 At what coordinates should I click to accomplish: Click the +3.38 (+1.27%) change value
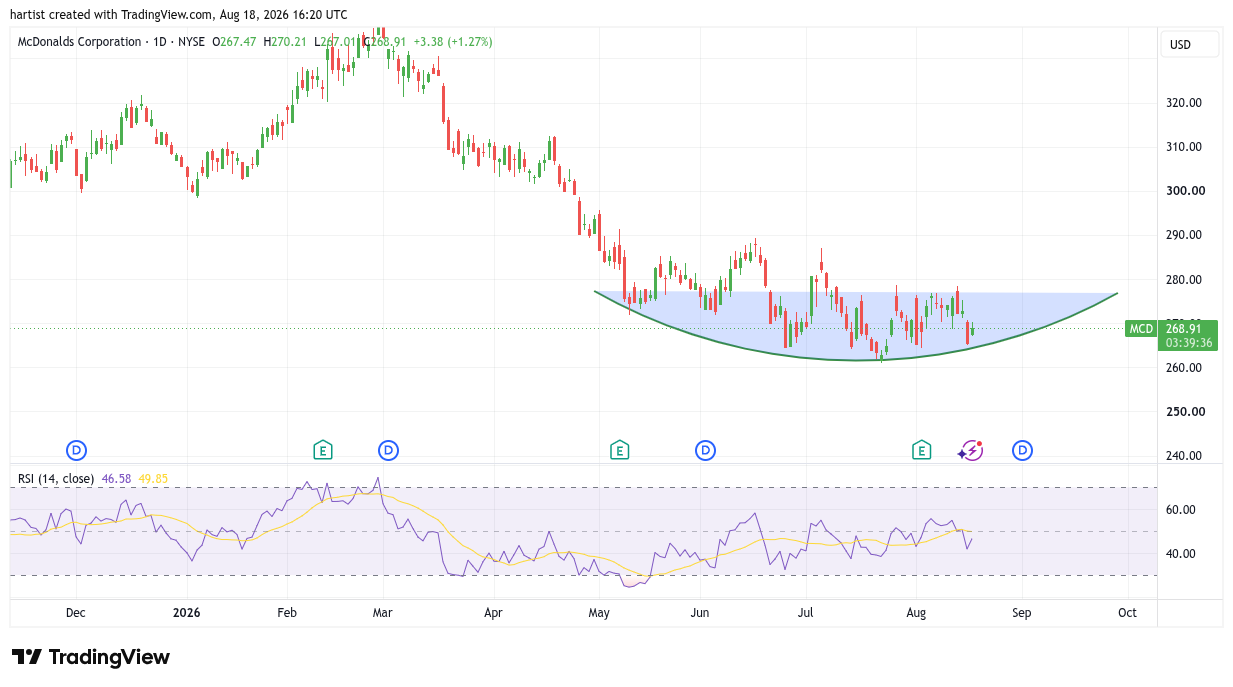[x=451, y=42]
